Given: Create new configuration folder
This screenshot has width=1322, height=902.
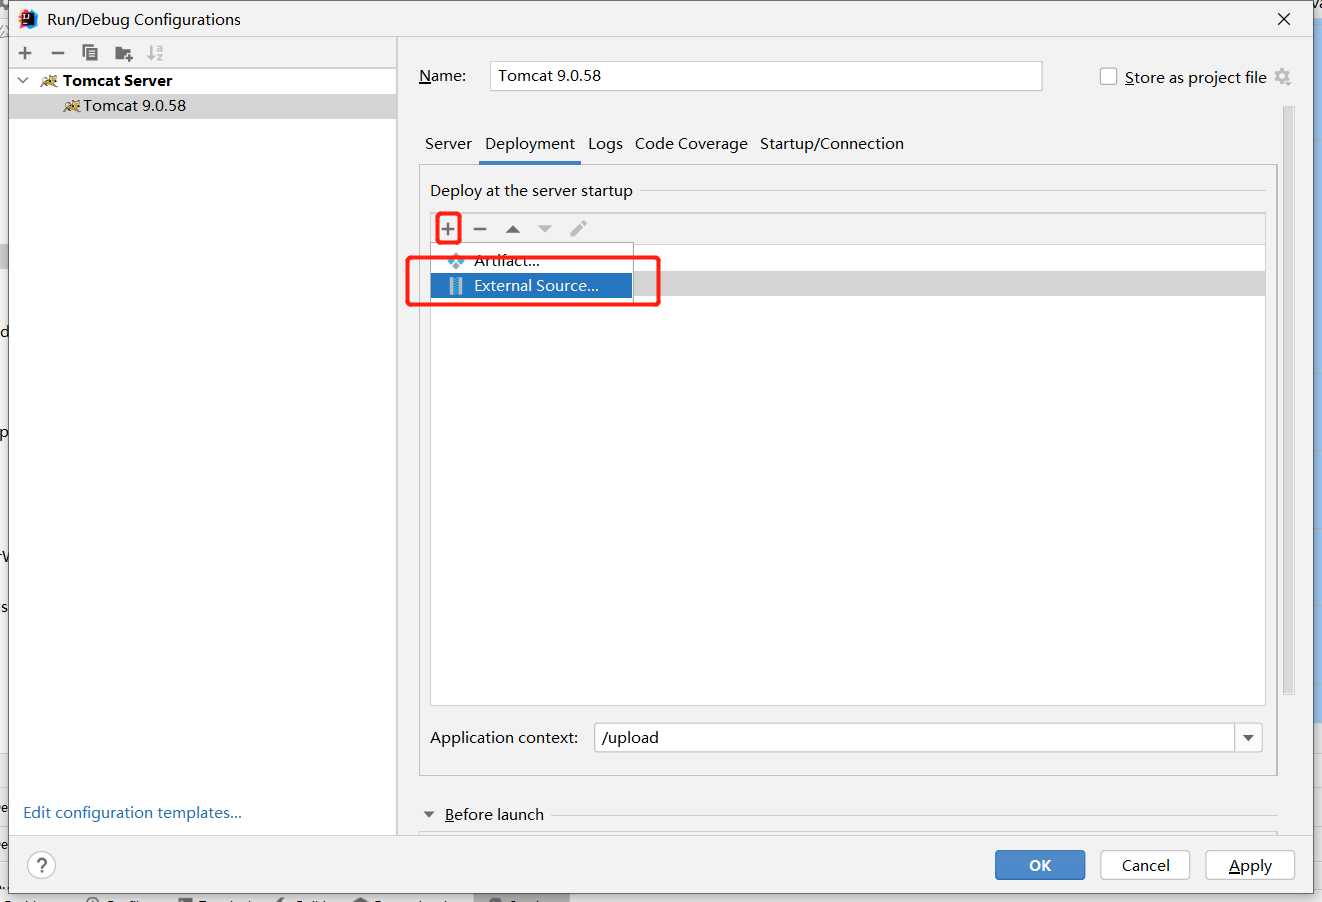Looking at the screenshot, I should pyautogui.click(x=123, y=53).
